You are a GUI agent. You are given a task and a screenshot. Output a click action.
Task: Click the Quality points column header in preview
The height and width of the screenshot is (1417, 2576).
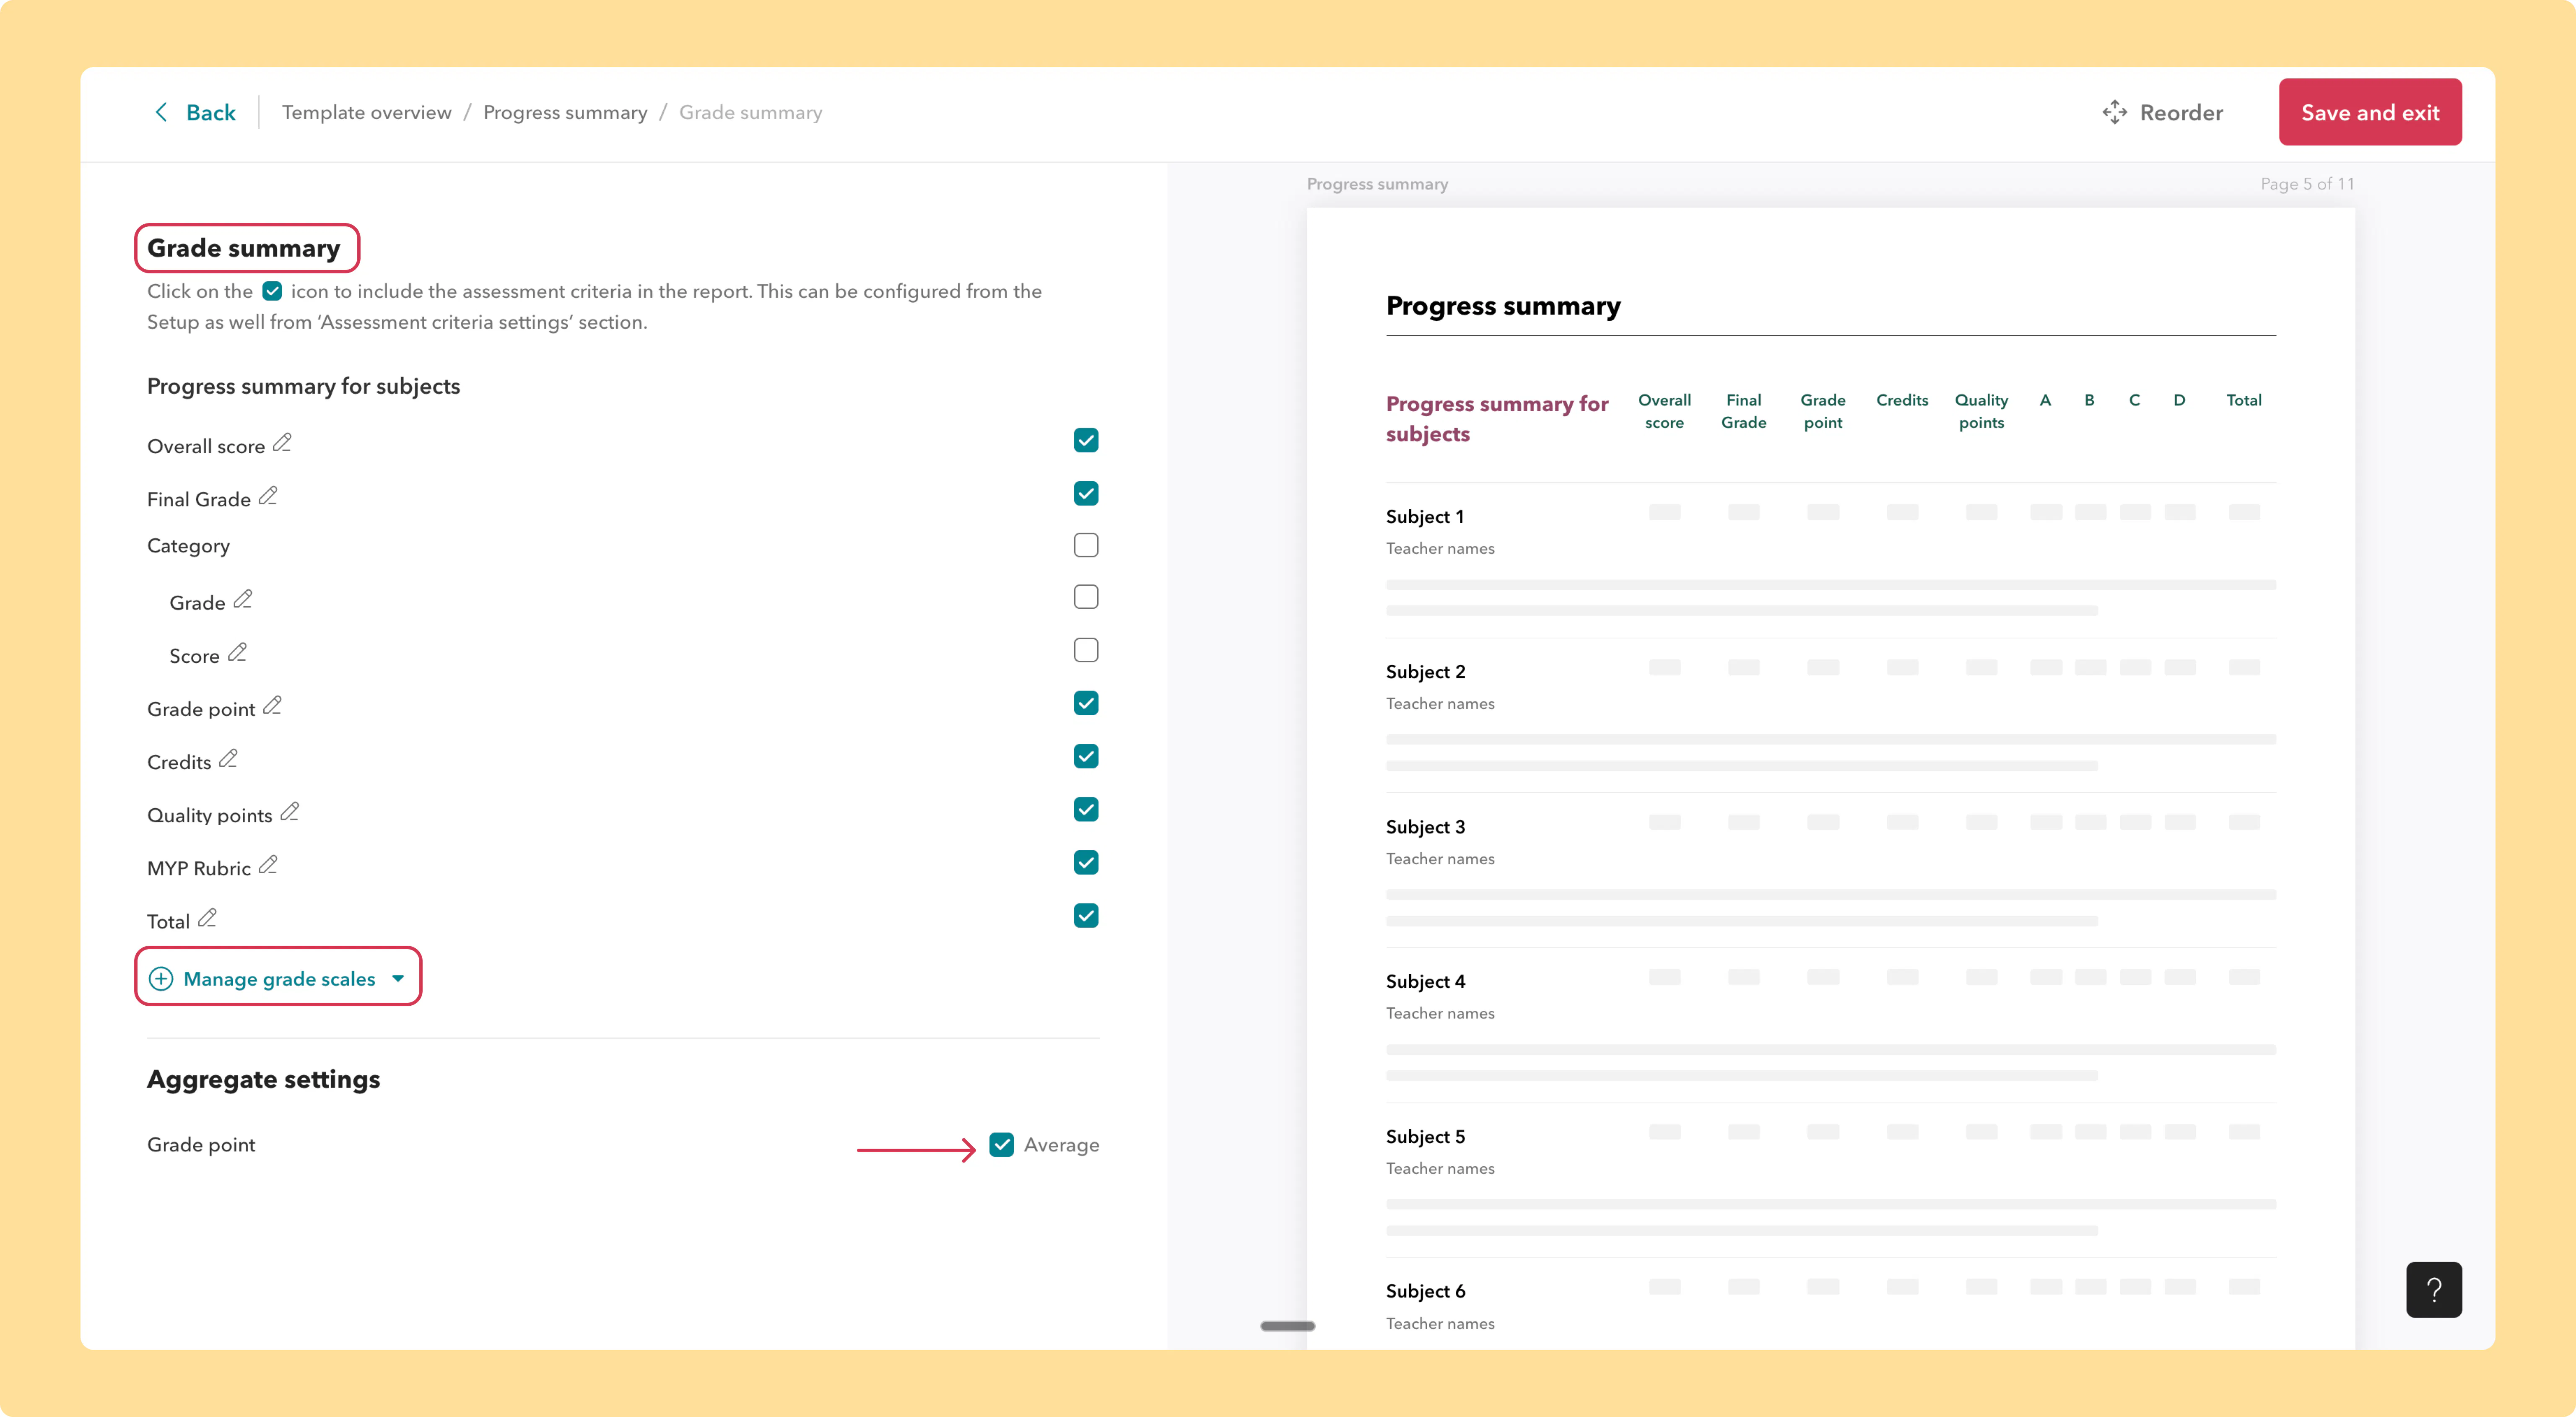pyautogui.click(x=1981, y=411)
